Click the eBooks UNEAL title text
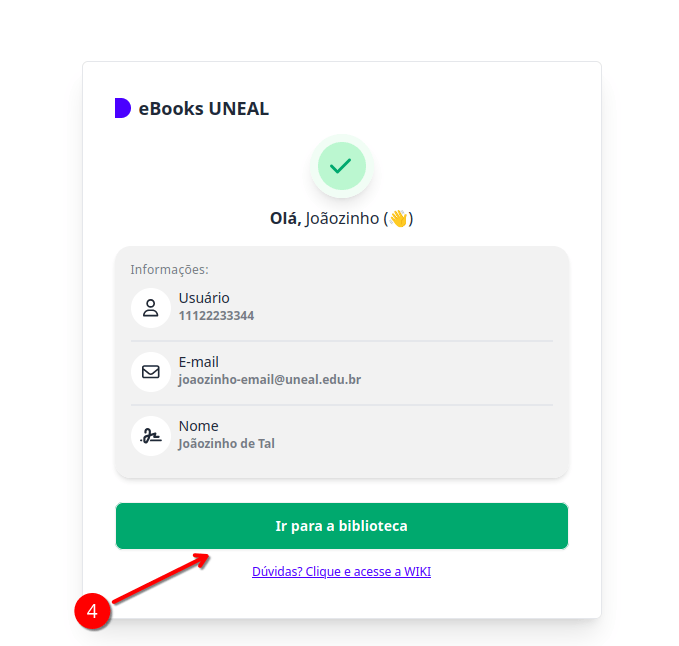This screenshot has width=679, height=646. [x=204, y=109]
